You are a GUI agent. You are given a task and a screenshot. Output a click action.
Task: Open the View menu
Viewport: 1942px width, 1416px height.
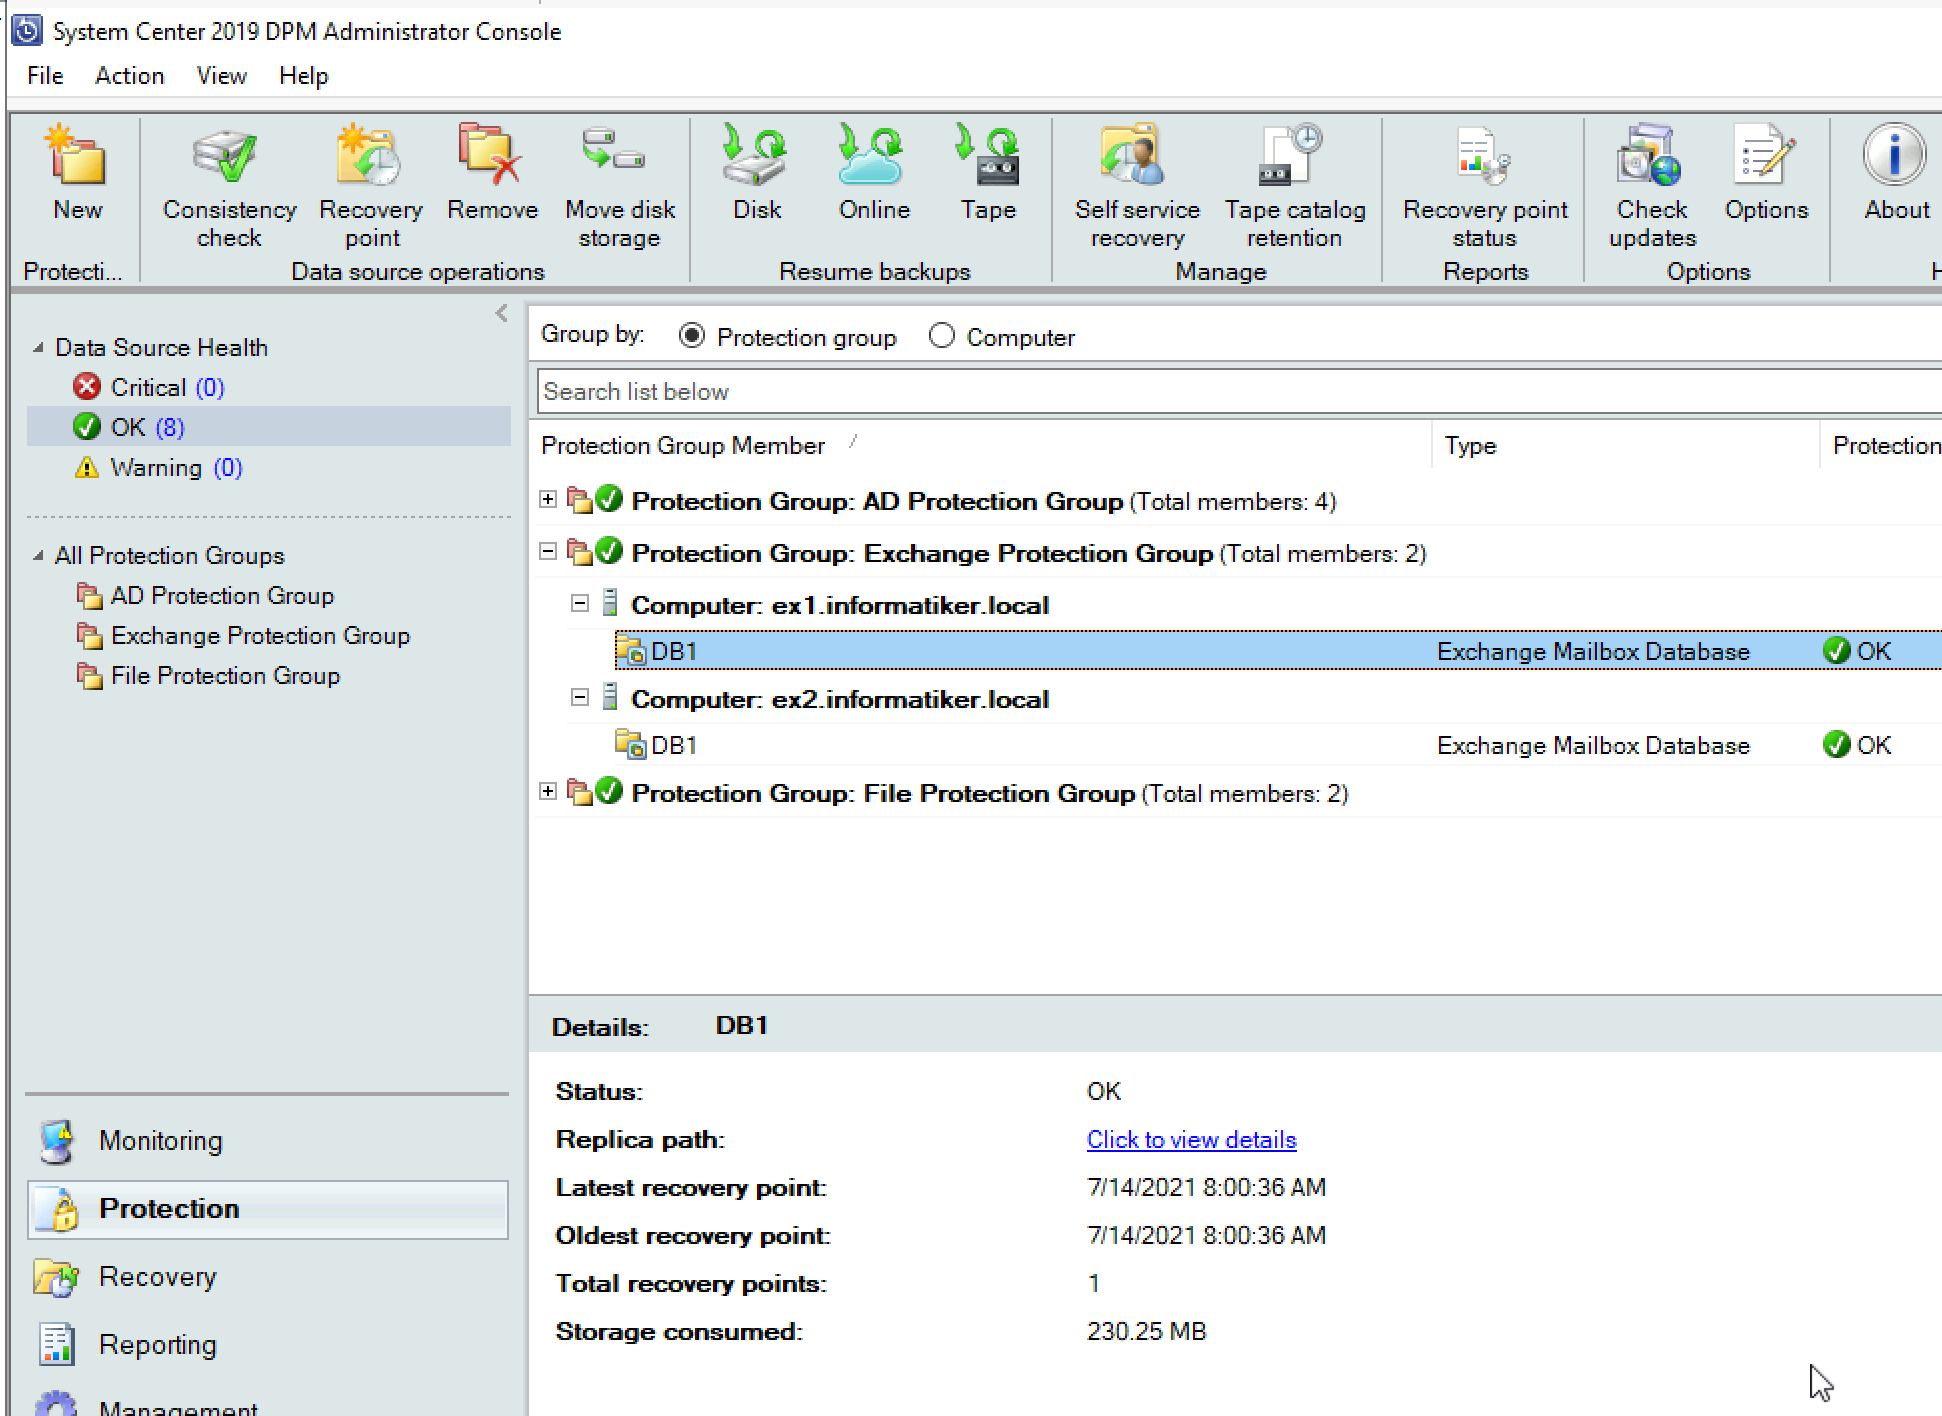221,76
